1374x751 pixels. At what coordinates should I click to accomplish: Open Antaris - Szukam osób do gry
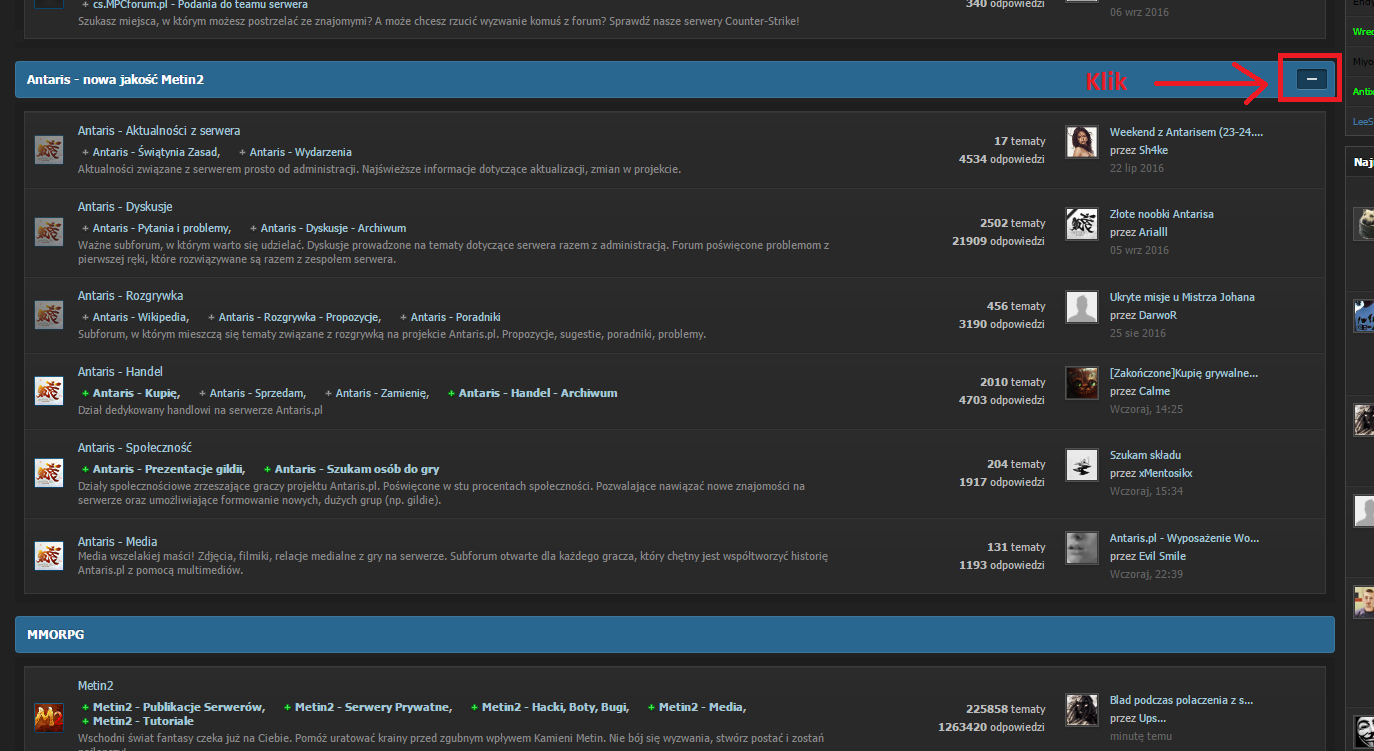pyautogui.click(x=357, y=469)
